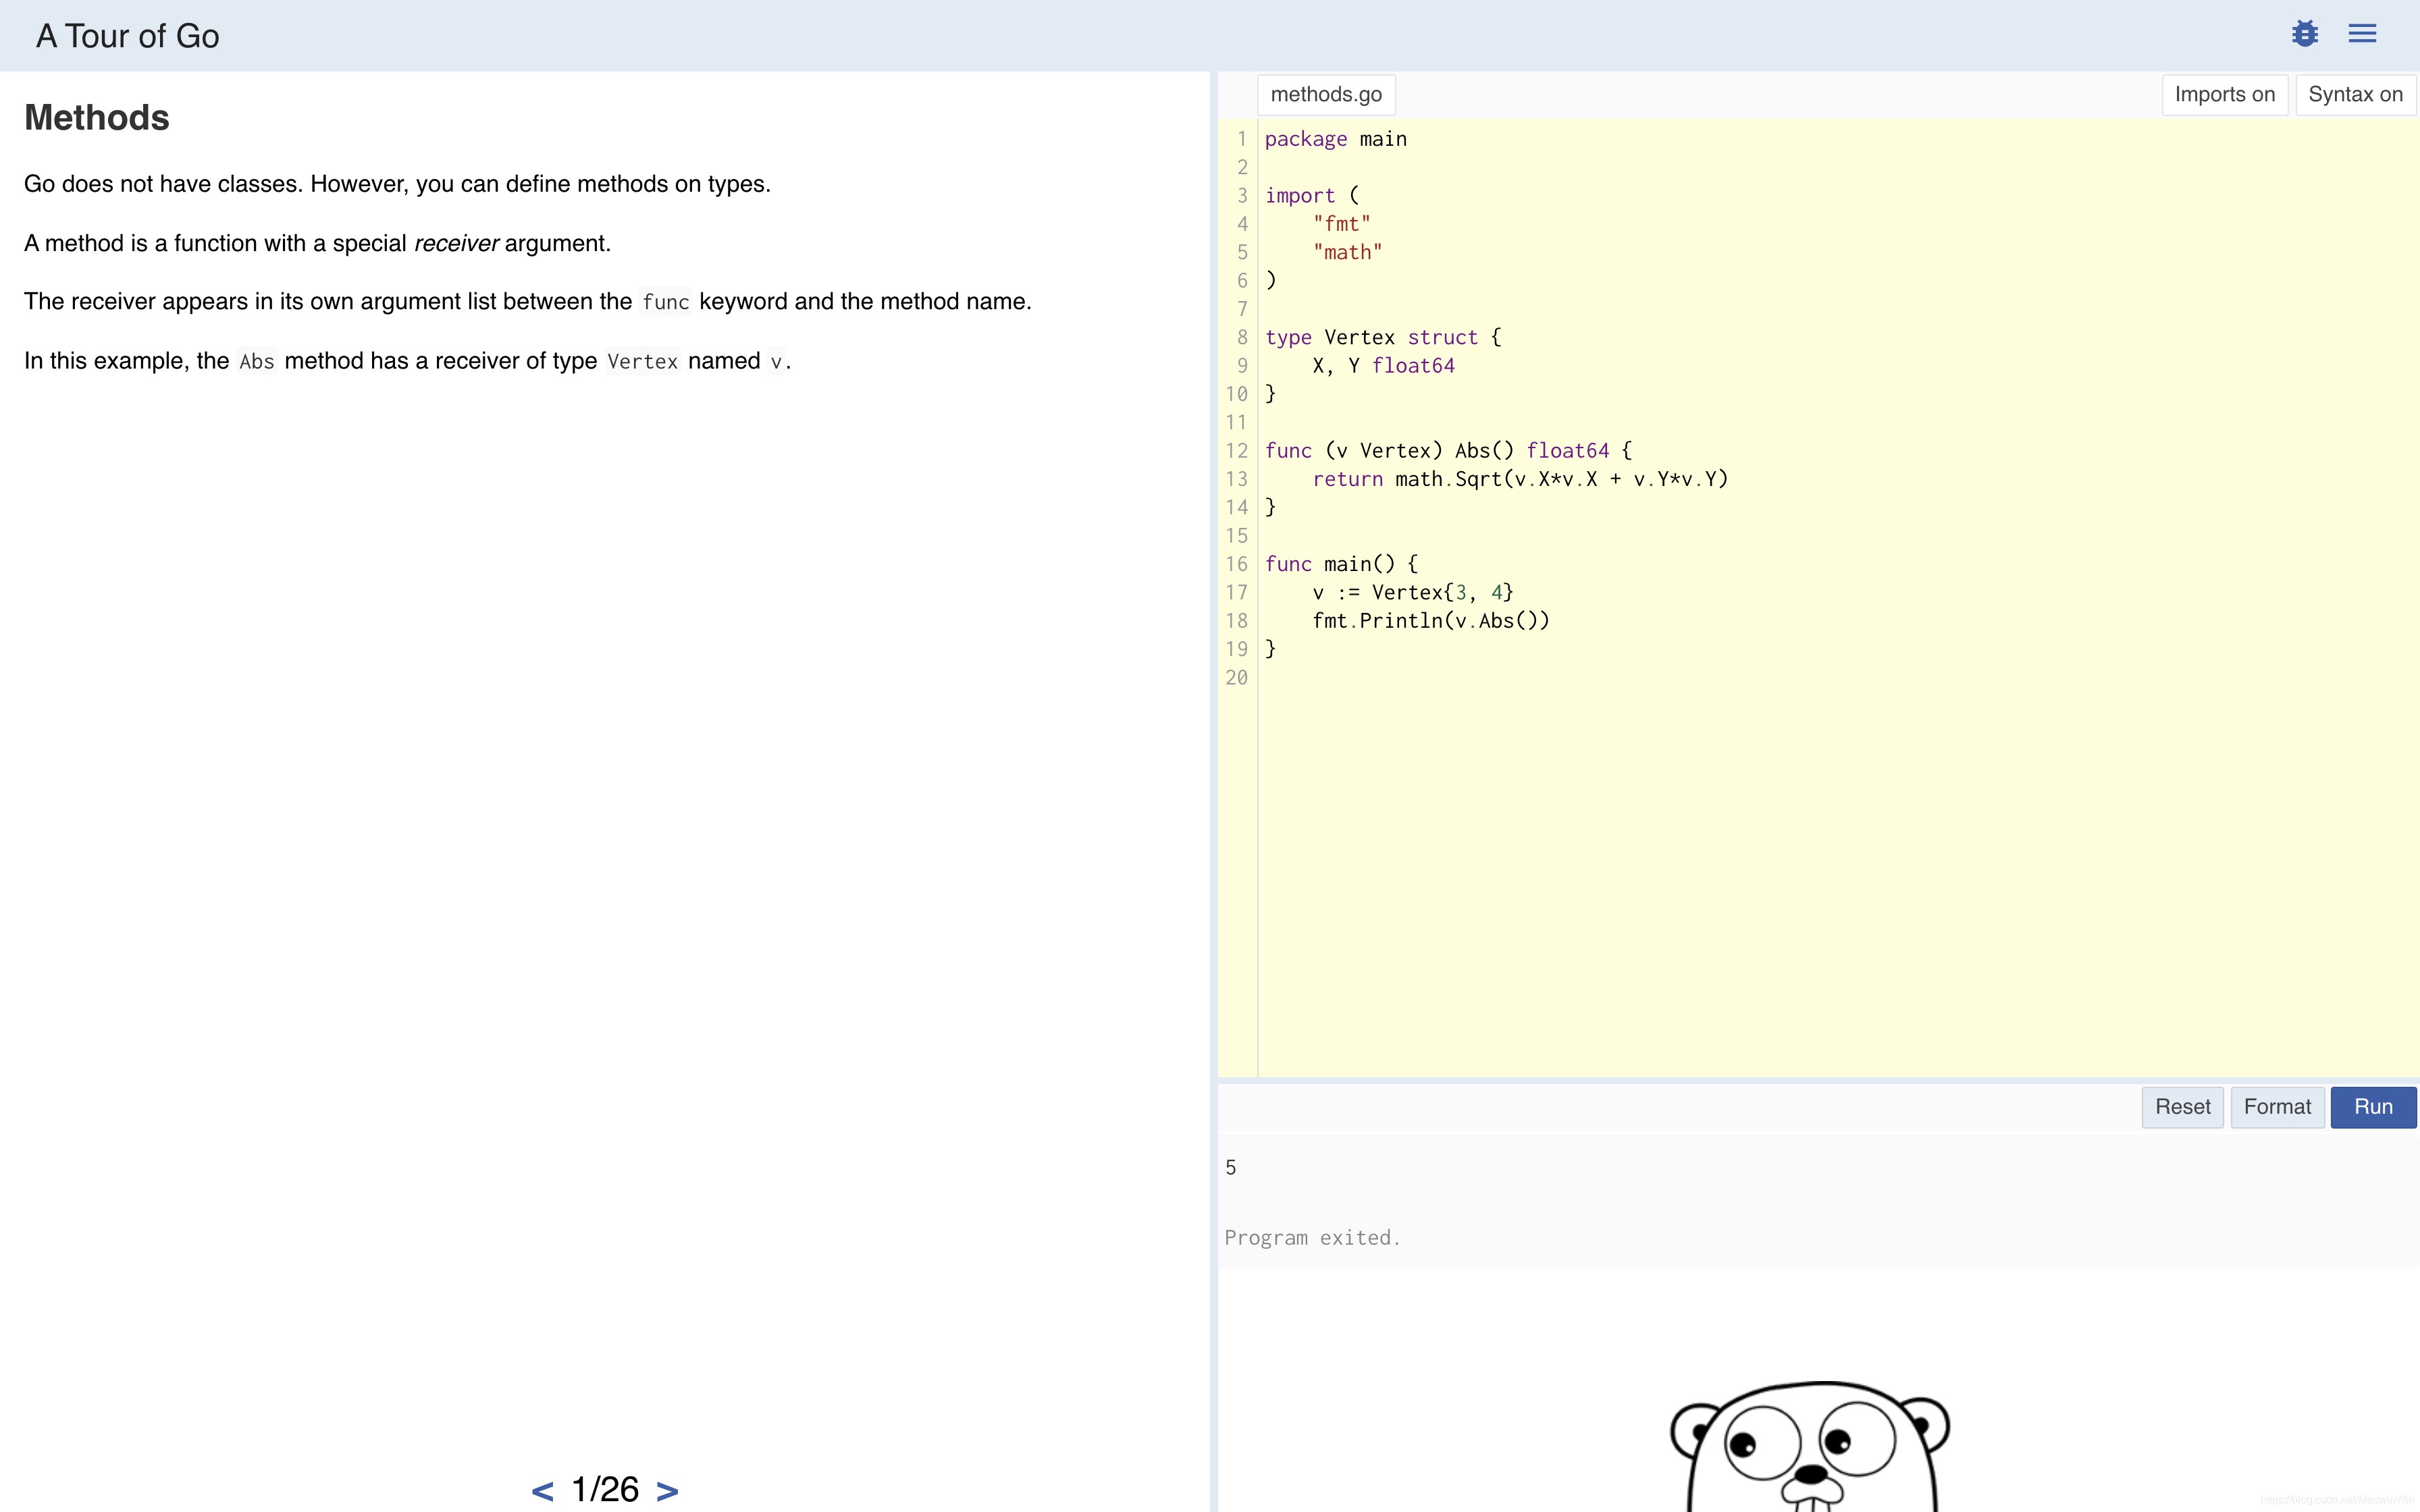Click the fmt.Println line in editor
This screenshot has height=1512, width=2420.
tap(1431, 621)
